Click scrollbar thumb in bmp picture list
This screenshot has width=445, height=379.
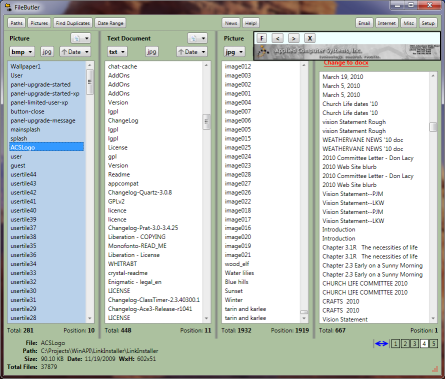(x=89, y=82)
